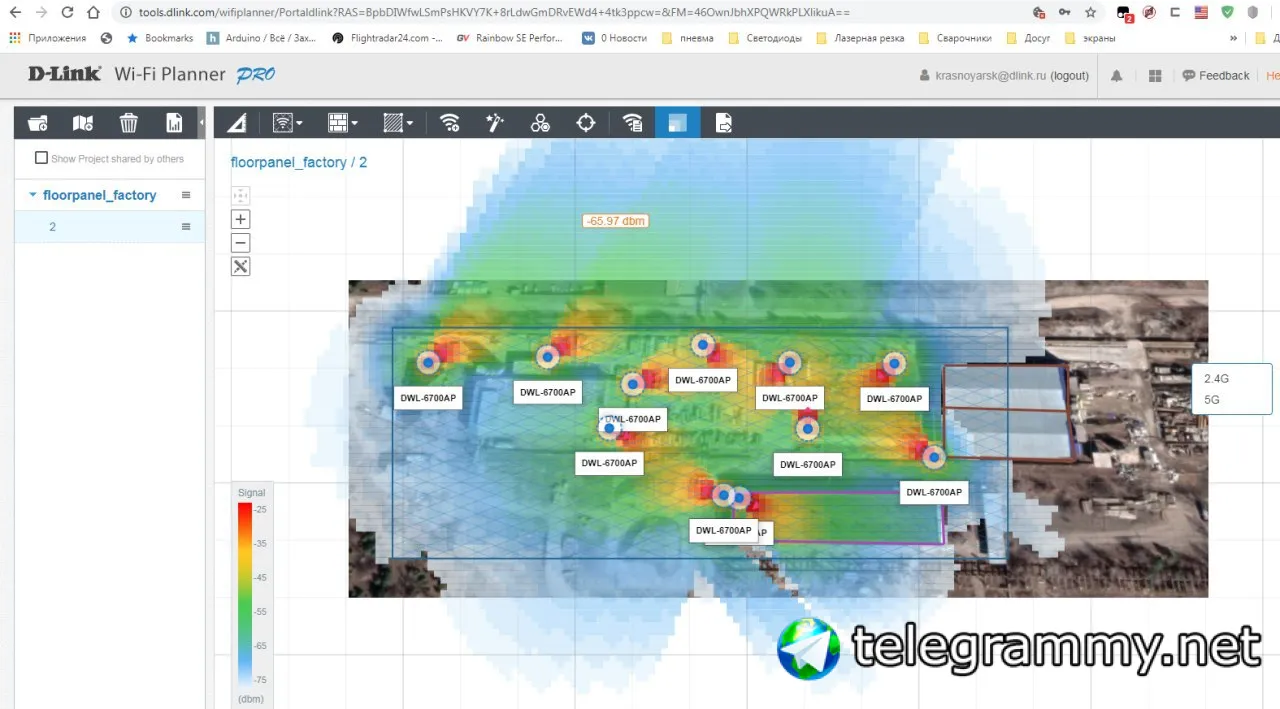Click the add access point Wi-Fi icon
Viewport: 1280px width, 709px height.
[x=450, y=123]
